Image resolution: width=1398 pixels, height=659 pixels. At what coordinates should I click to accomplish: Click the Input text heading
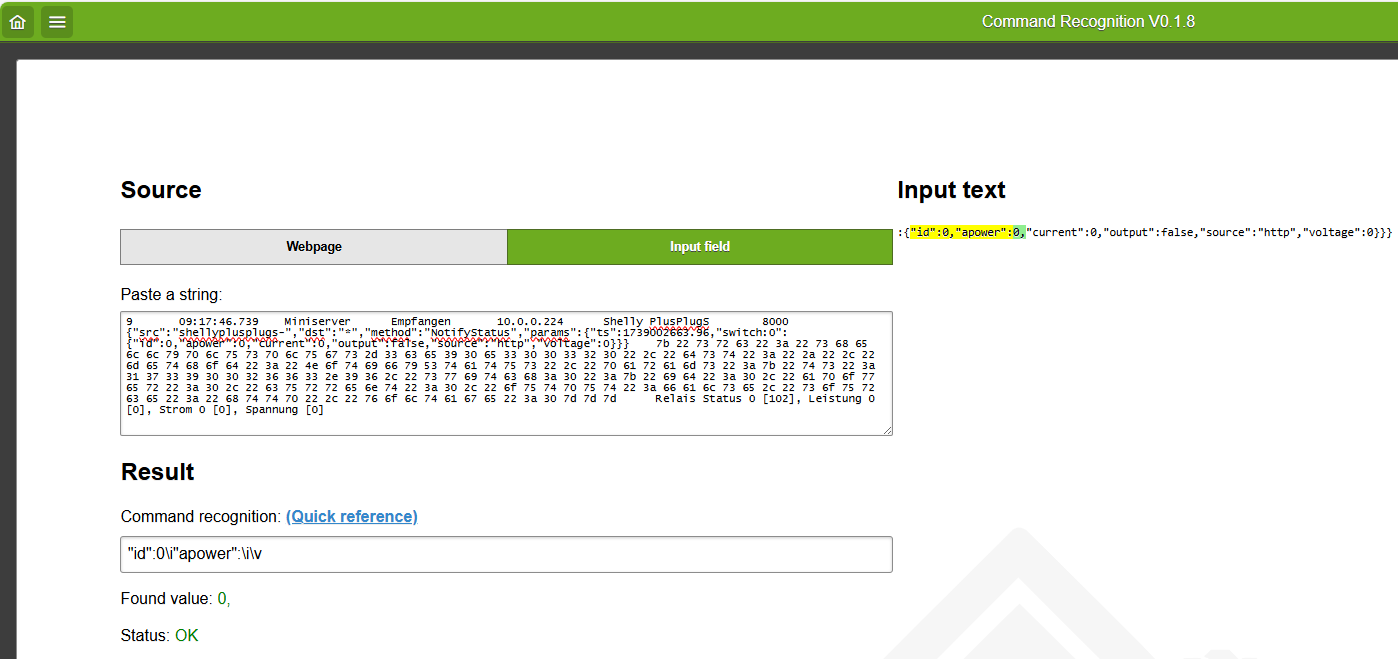coord(952,190)
